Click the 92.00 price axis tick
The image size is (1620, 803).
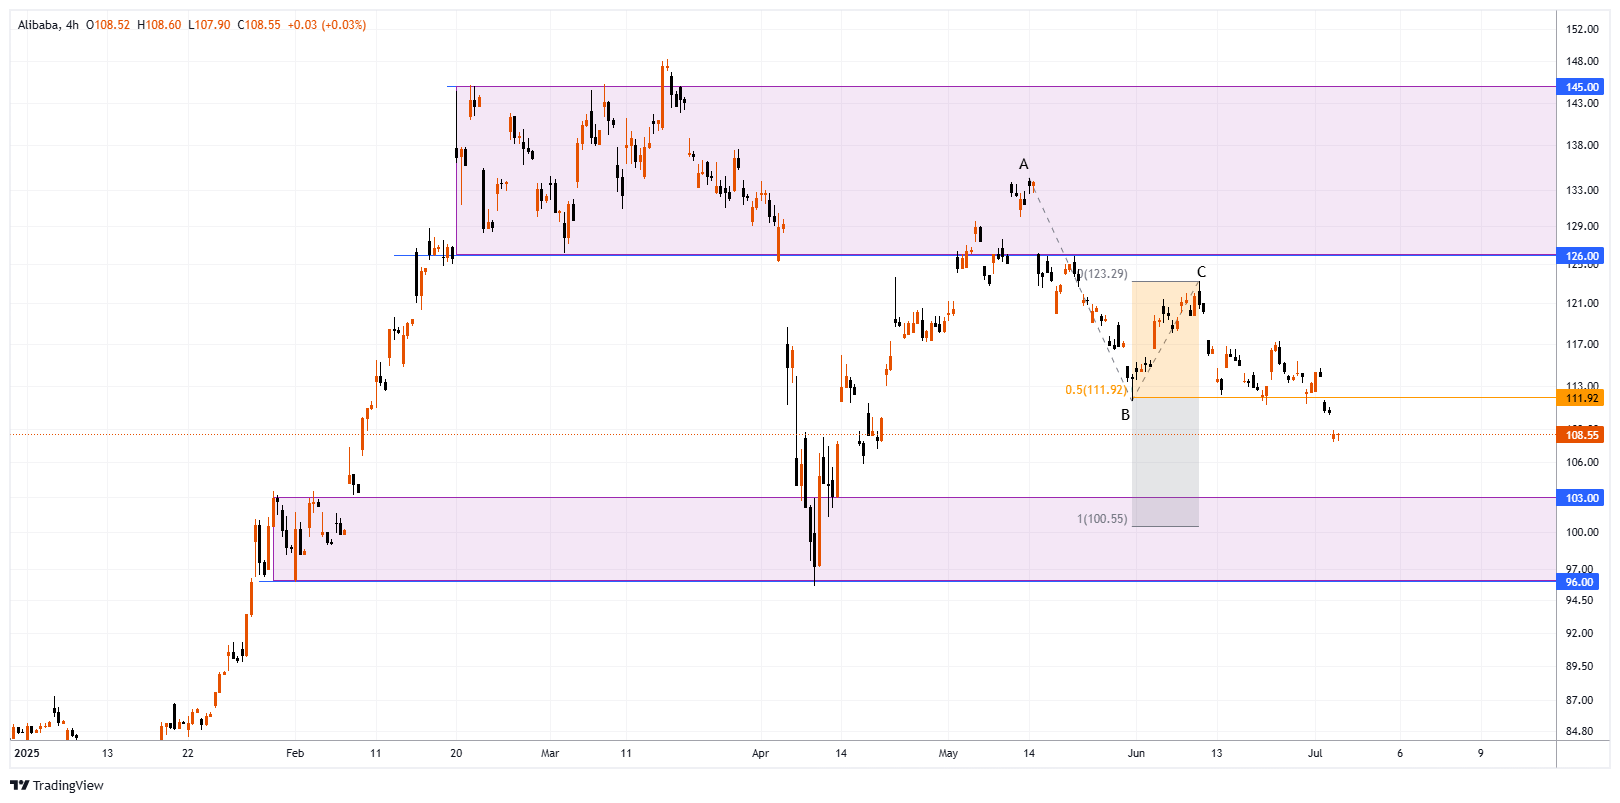(x=1579, y=633)
